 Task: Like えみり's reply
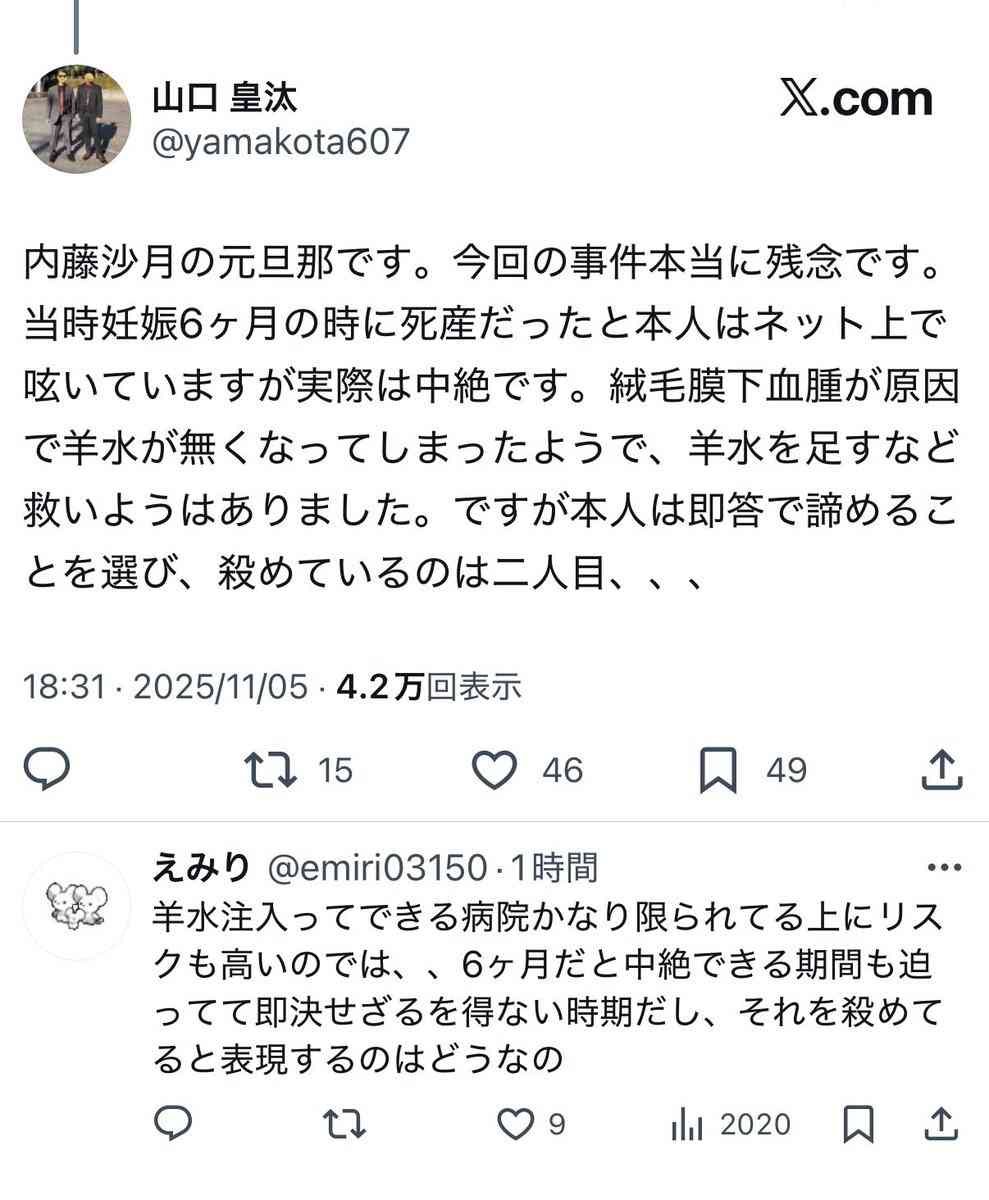515,1124
